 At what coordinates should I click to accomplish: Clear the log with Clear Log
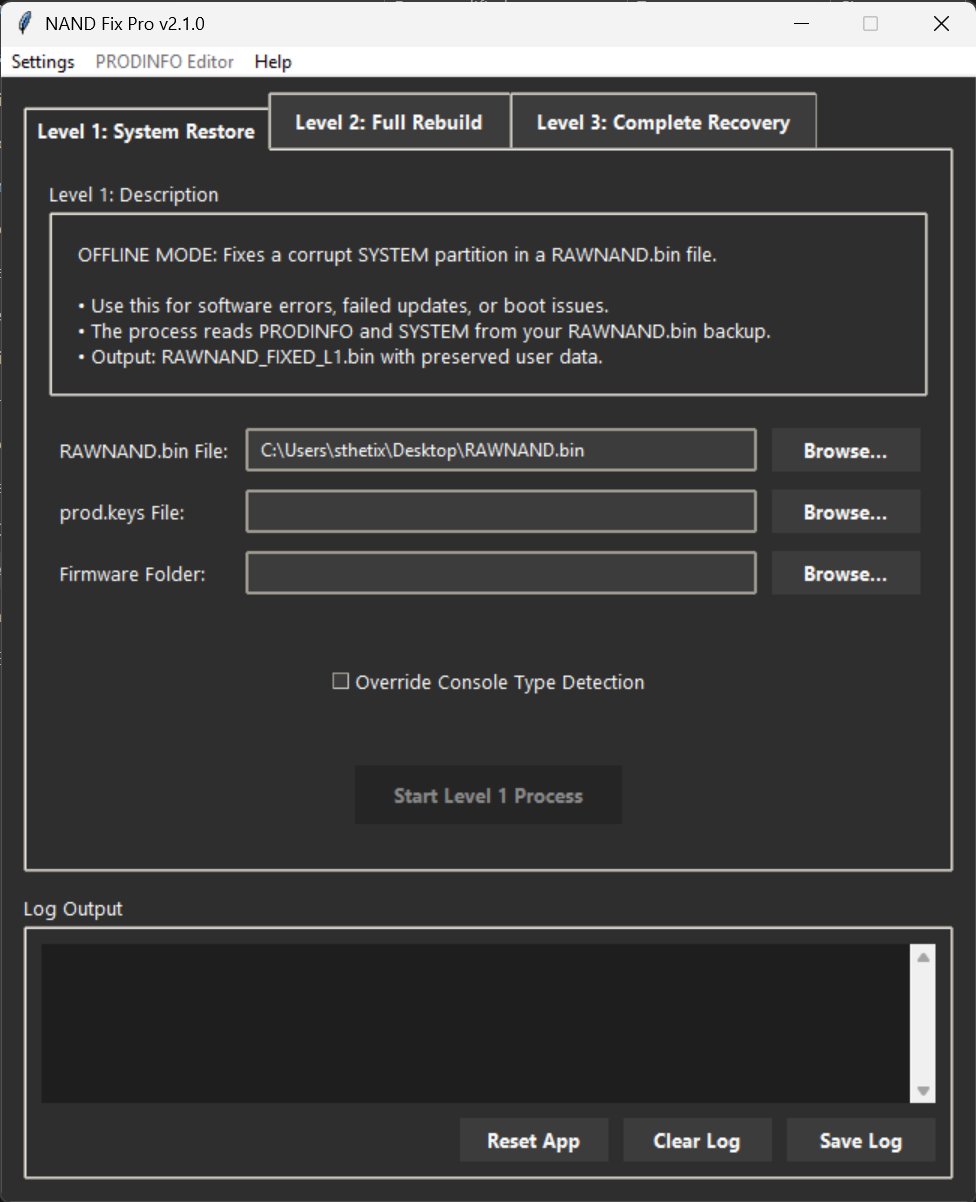pyautogui.click(x=696, y=1141)
